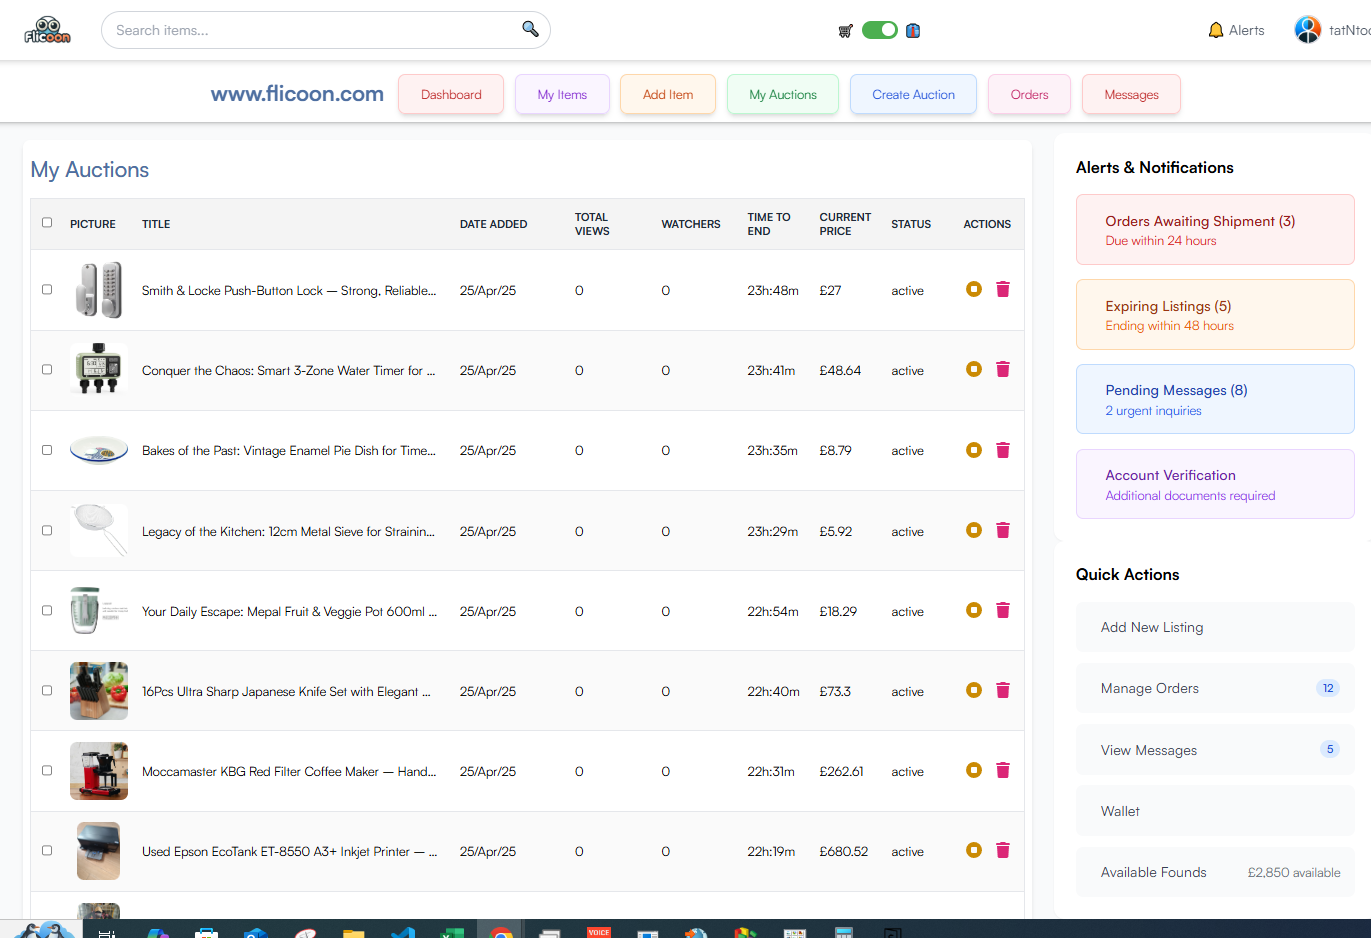Open the knife set product thumbnail

click(99, 691)
